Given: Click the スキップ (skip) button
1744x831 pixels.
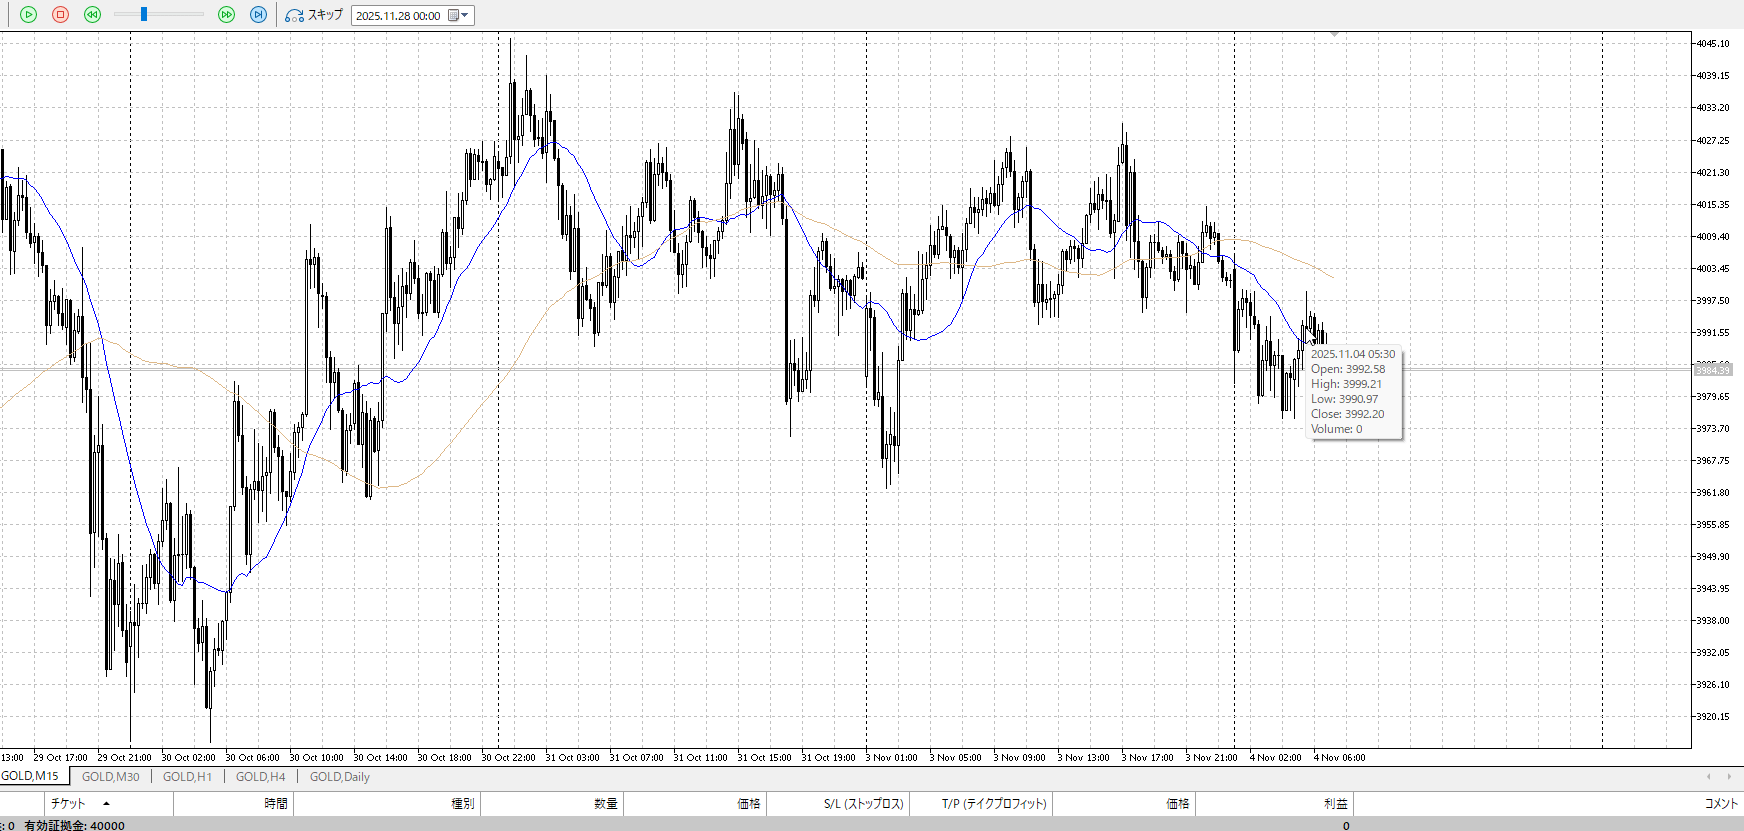Looking at the screenshot, I should click(x=314, y=15).
